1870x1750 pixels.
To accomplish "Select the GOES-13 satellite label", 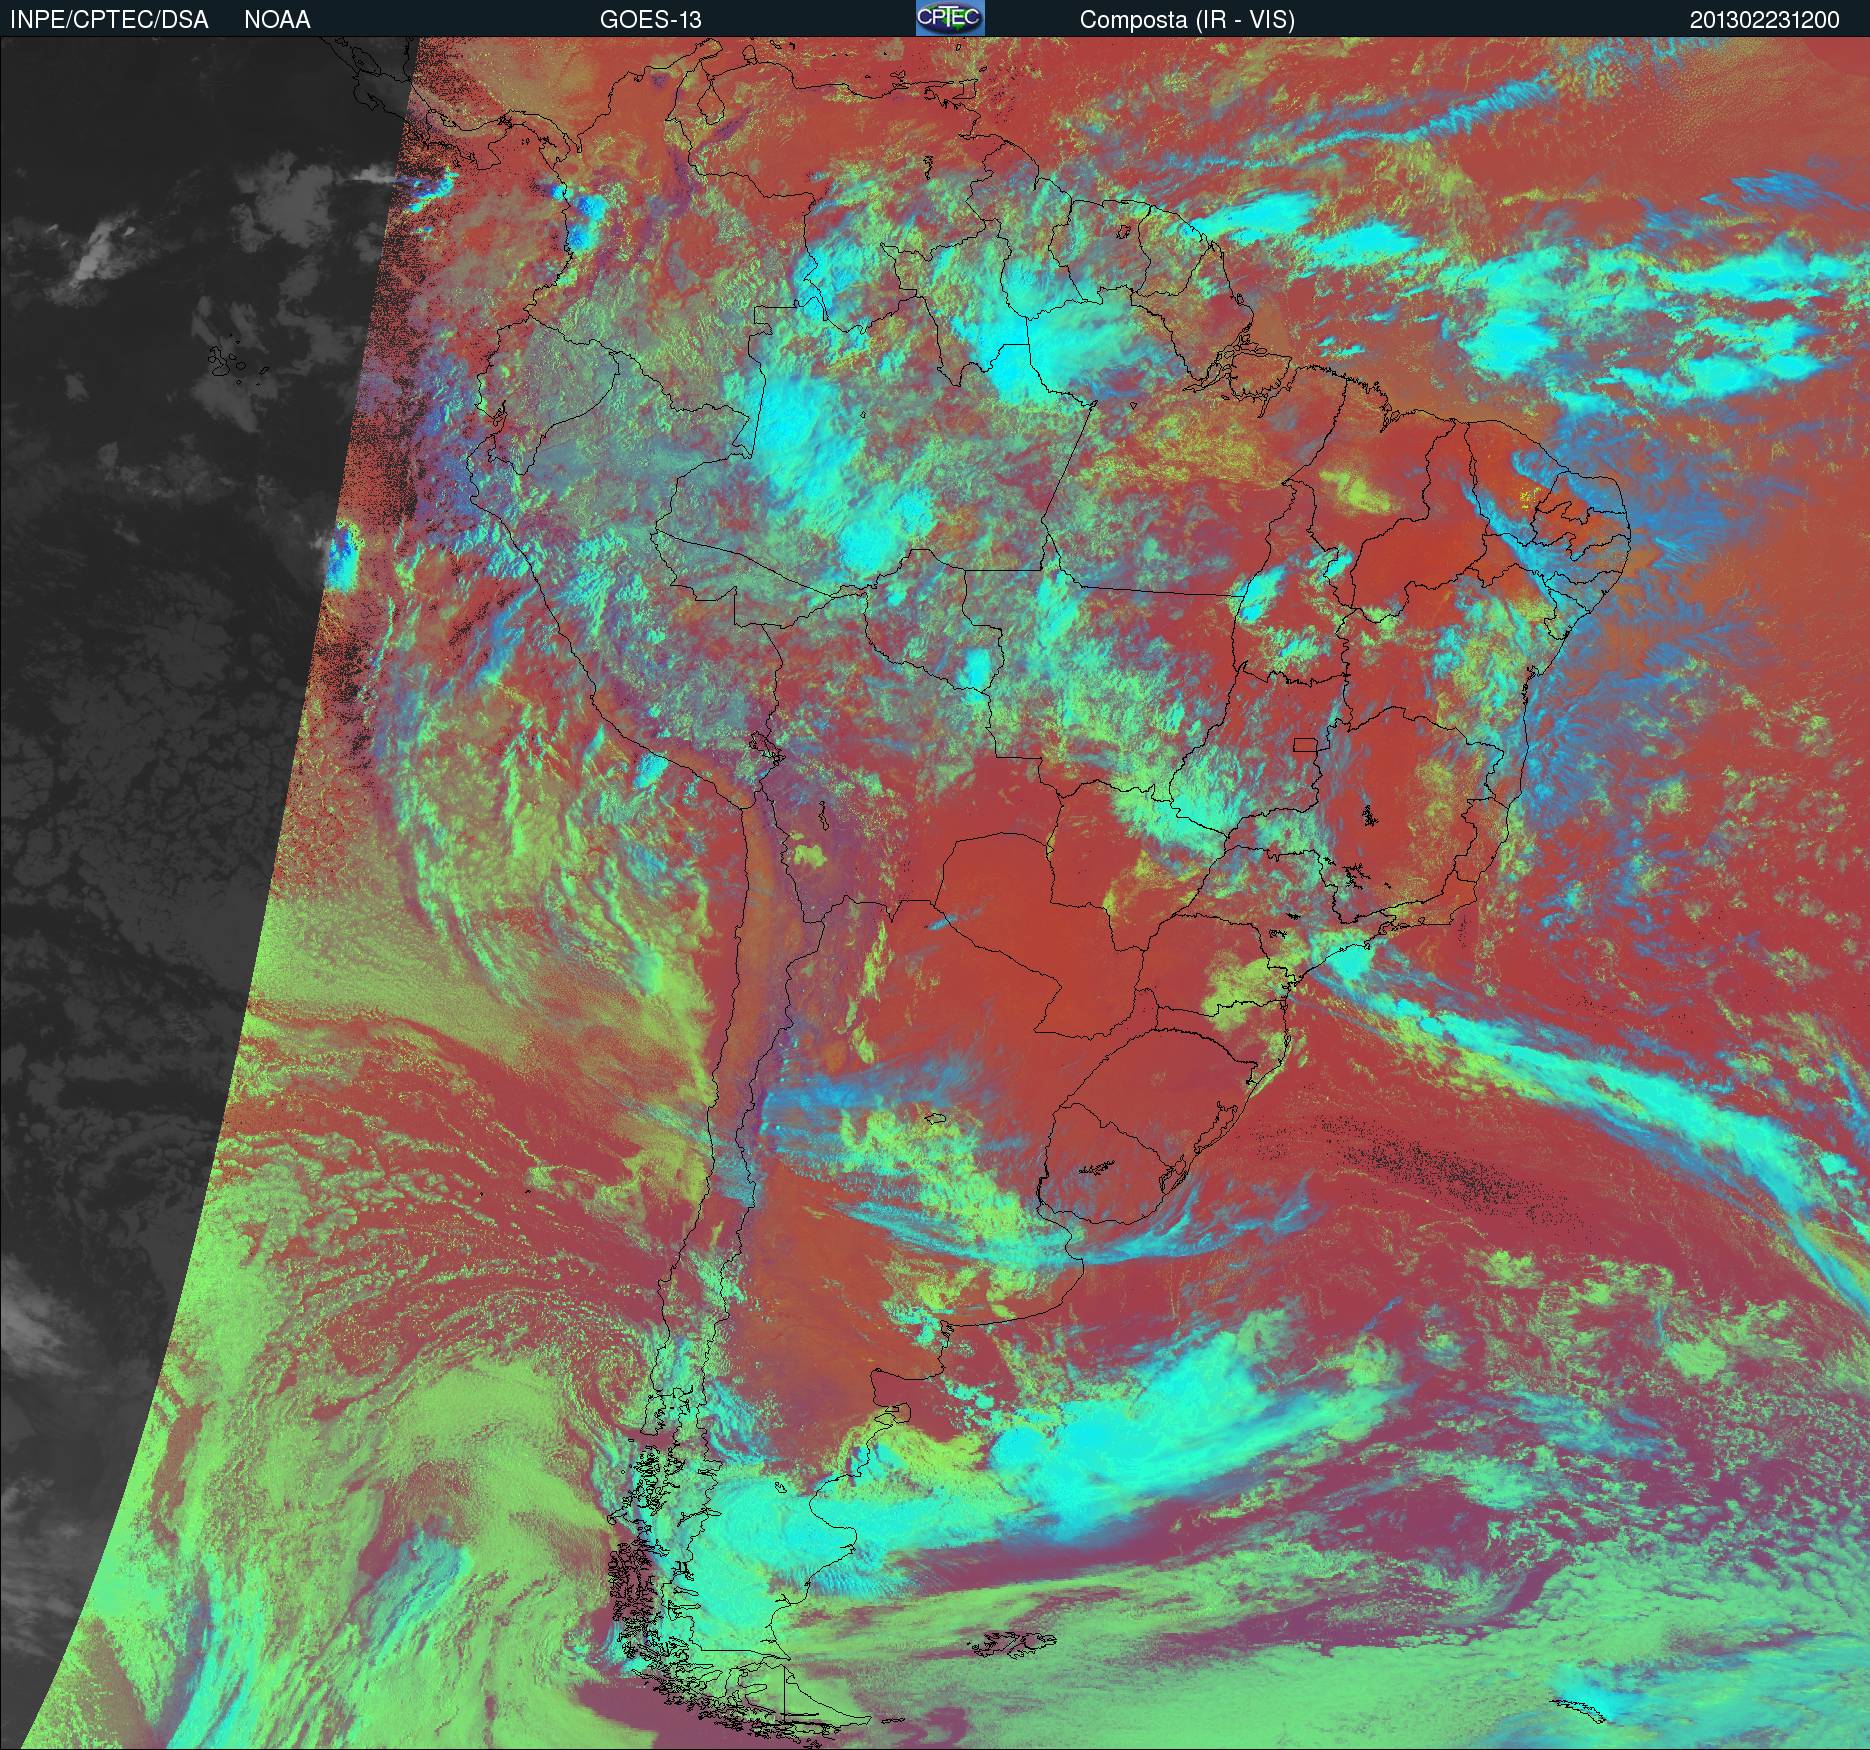I will click(650, 20).
